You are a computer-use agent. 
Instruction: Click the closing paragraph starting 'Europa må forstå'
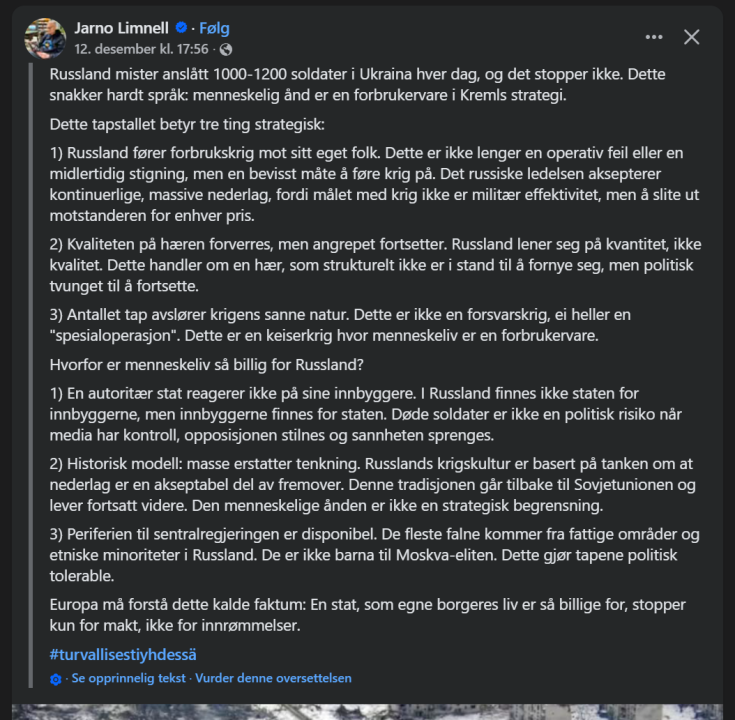pyautogui.click(x=367, y=616)
